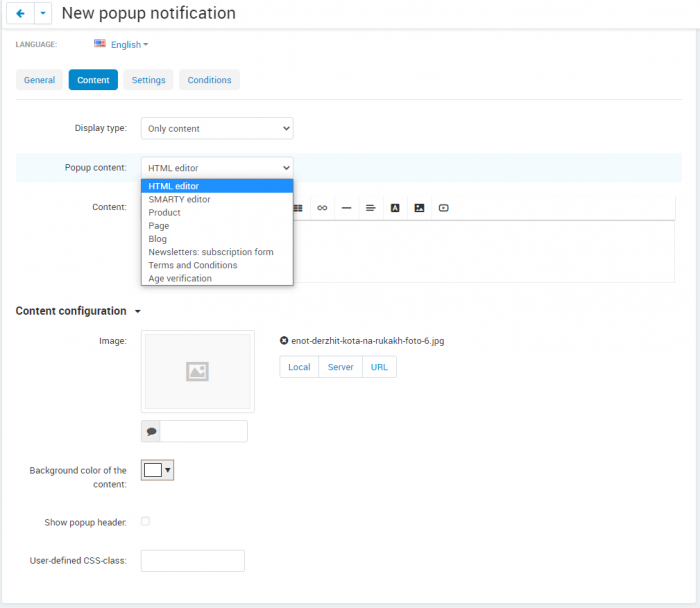Toggle Show popup header checkbox
This screenshot has height=608, width=700.
(x=146, y=521)
